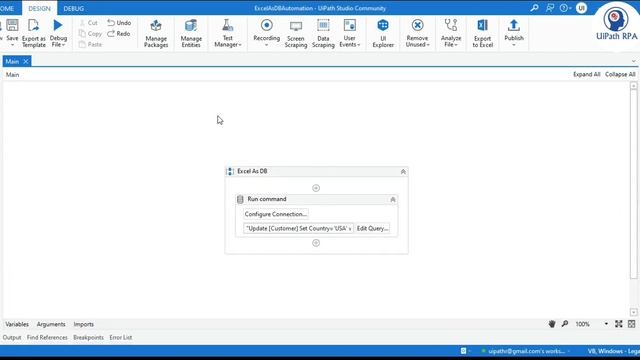This screenshot has width=640, height=360.
Task: Open the Test Manager ribbon button
Action: click(228, 33)
